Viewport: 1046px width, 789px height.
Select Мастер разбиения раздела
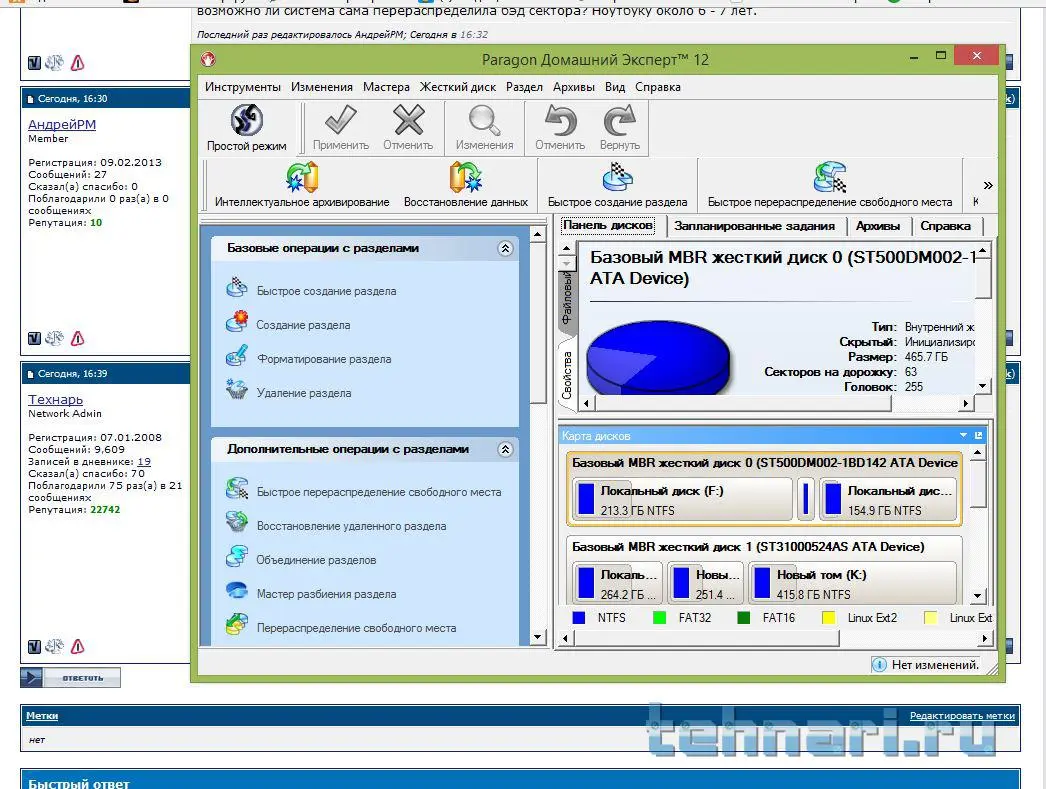tap(326, 594)
